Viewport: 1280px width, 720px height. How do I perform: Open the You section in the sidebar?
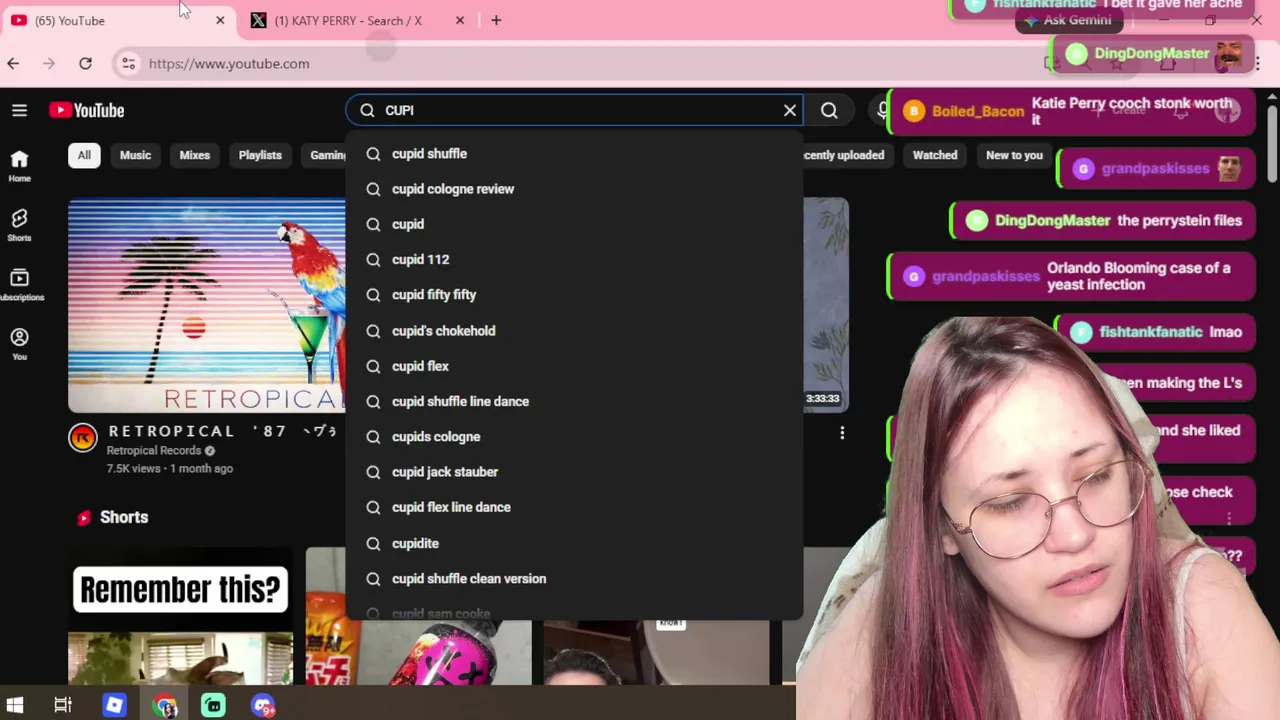[19, 344]
